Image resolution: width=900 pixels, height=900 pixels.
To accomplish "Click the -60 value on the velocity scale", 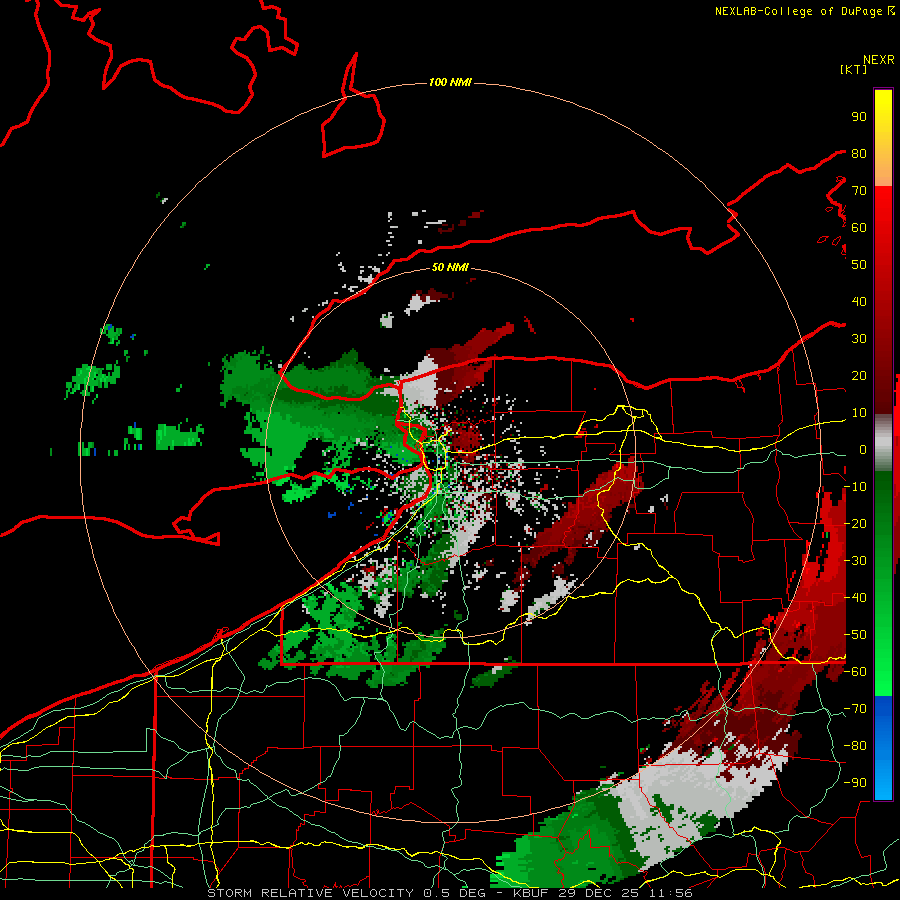I will click(x=855, y=672).
